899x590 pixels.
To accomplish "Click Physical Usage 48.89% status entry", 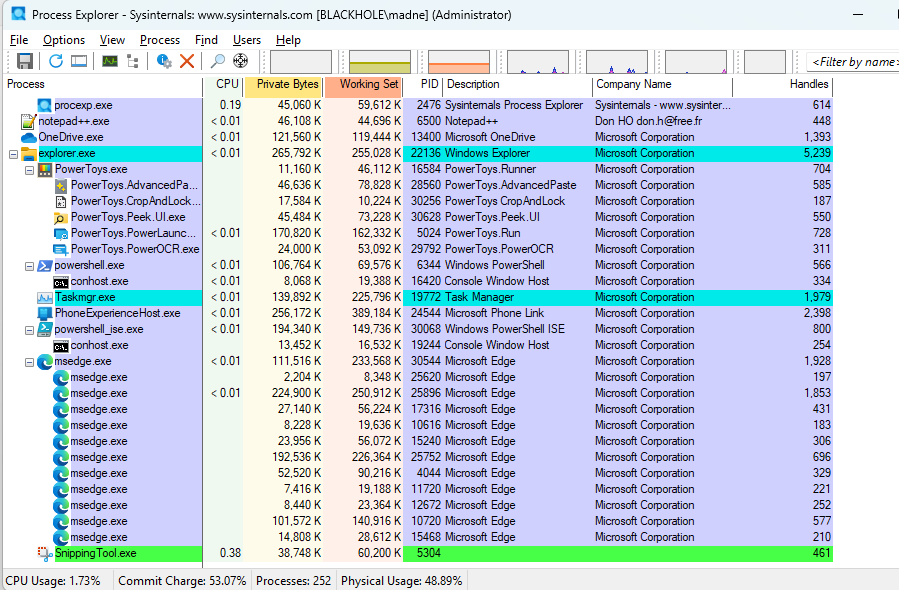I will point(401,581).
